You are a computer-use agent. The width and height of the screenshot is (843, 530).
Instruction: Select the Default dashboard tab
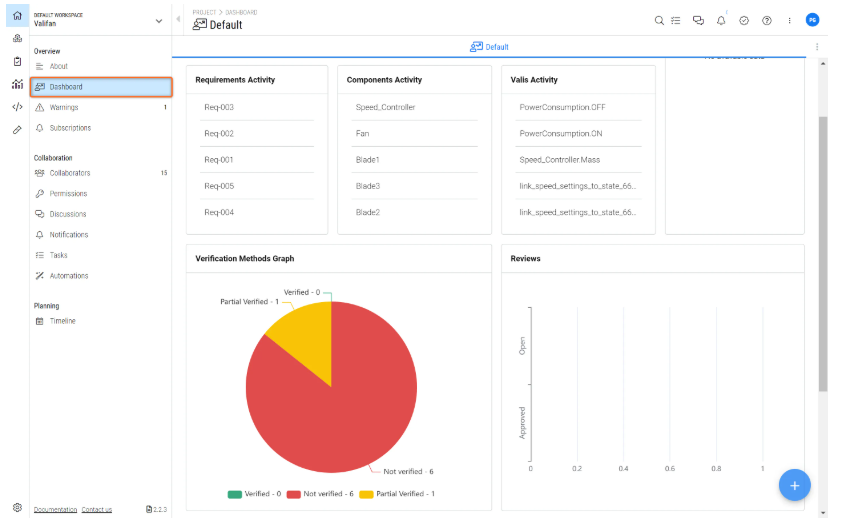[x=489, y=47]
